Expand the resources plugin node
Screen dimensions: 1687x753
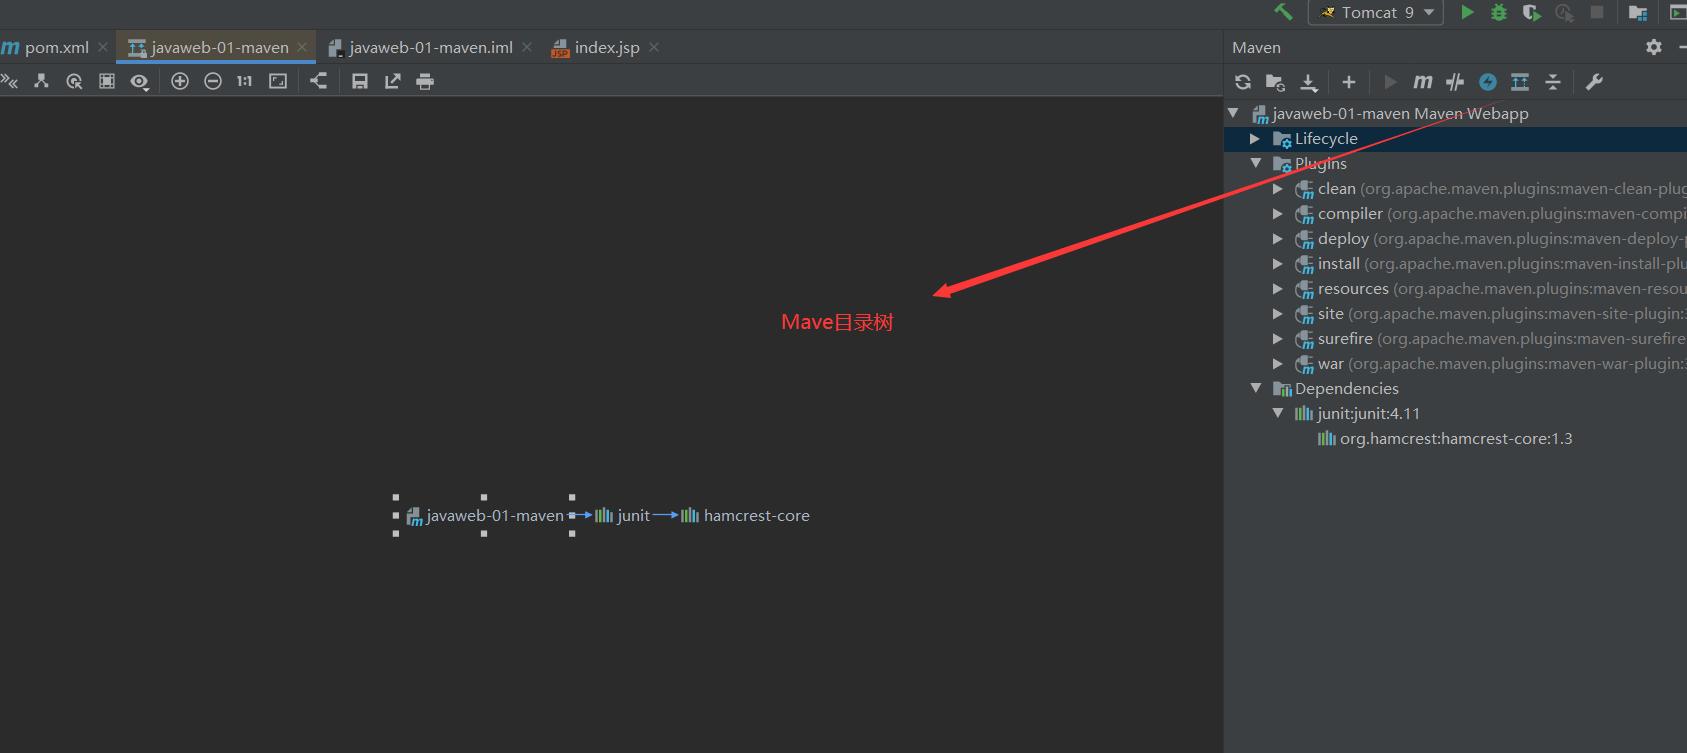1277,288
